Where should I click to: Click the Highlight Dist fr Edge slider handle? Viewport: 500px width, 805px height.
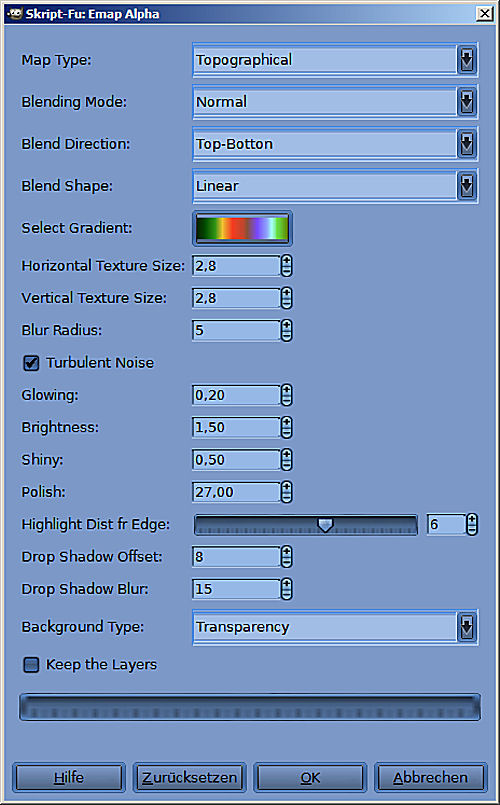click(x=325, y=524)
